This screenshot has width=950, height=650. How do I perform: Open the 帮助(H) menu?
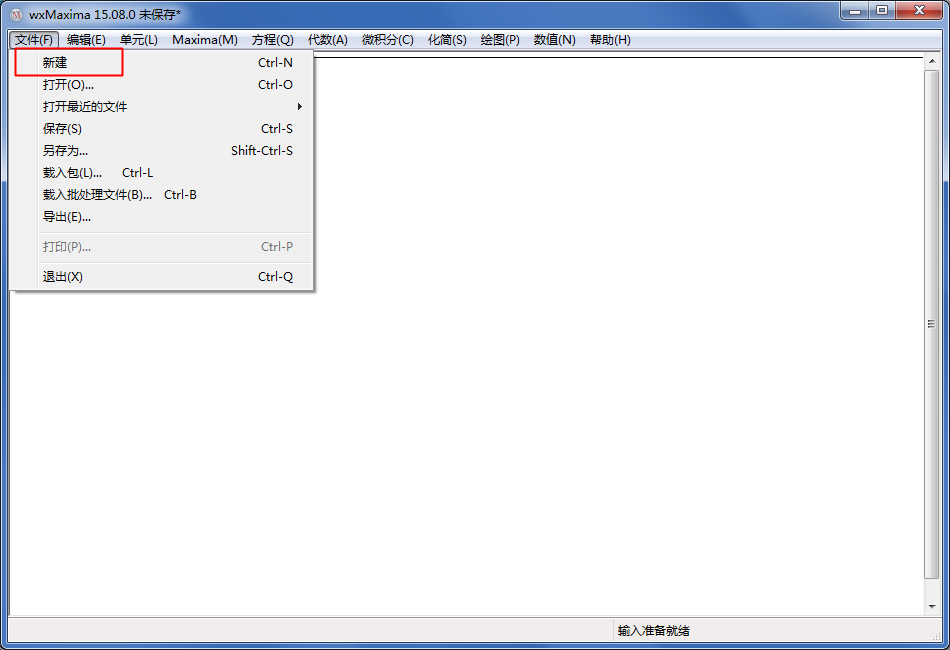610,40
